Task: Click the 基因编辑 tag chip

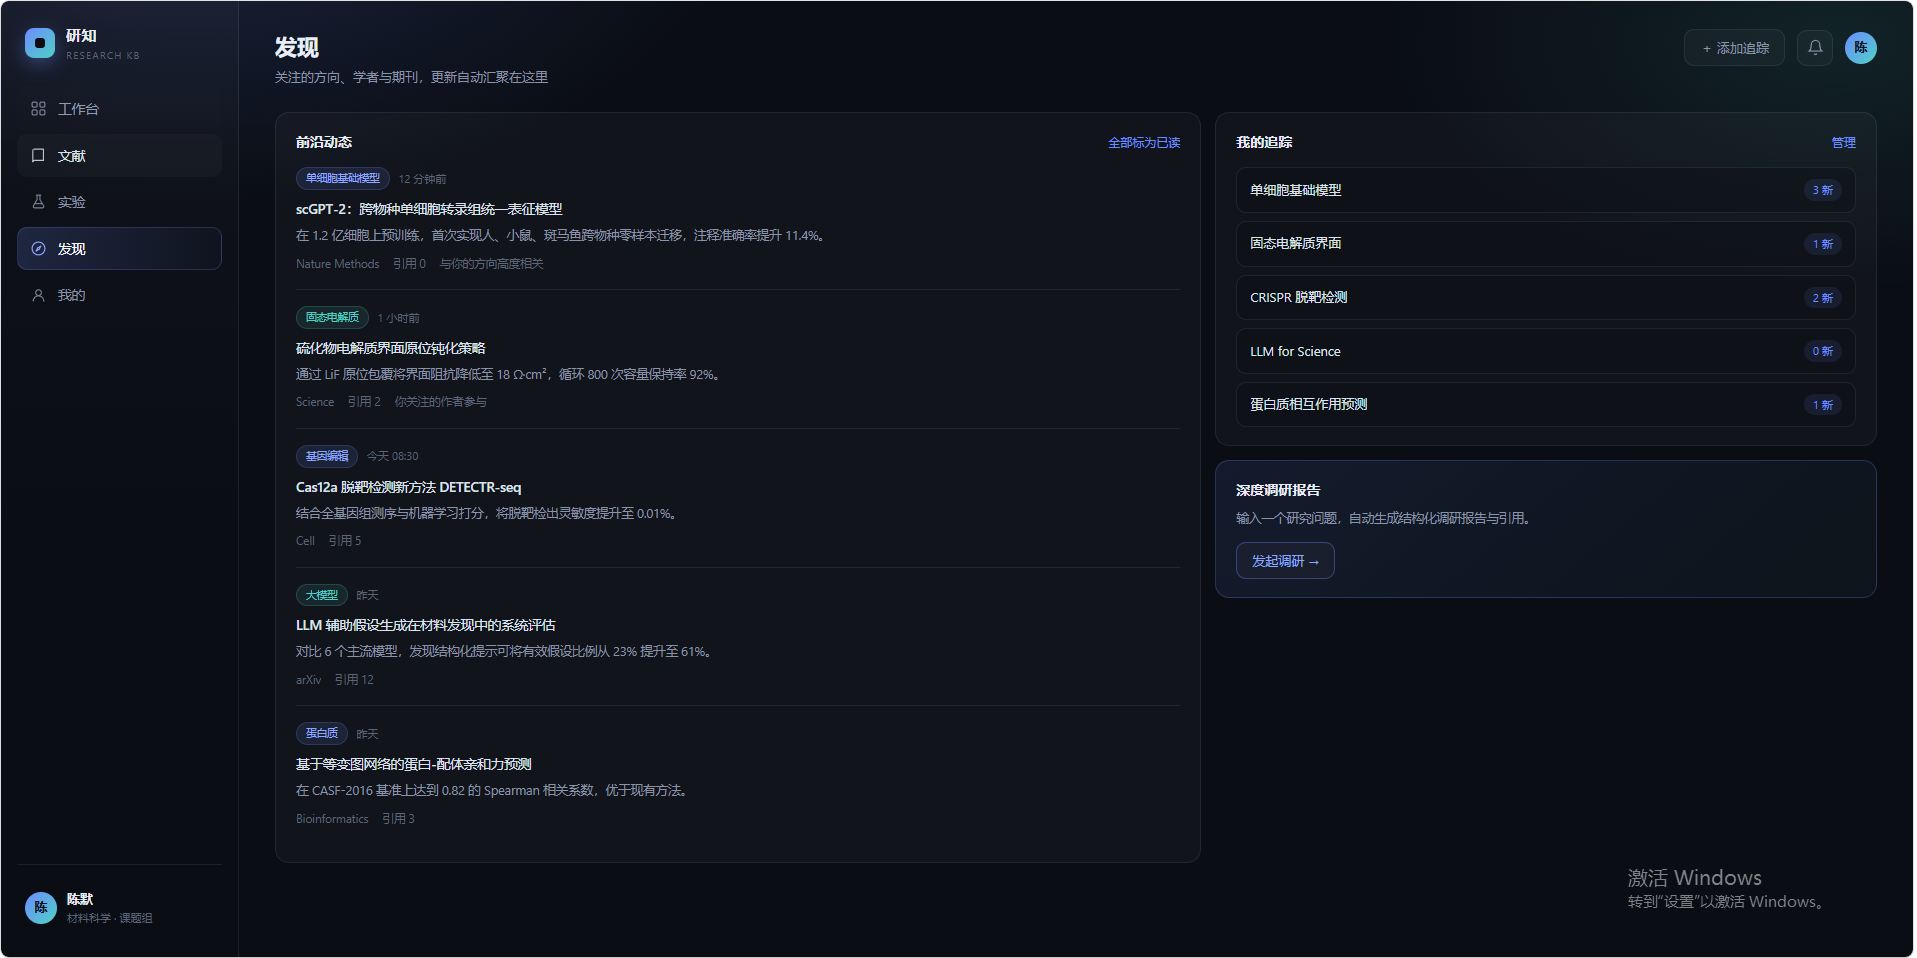Action: [327, 456]
